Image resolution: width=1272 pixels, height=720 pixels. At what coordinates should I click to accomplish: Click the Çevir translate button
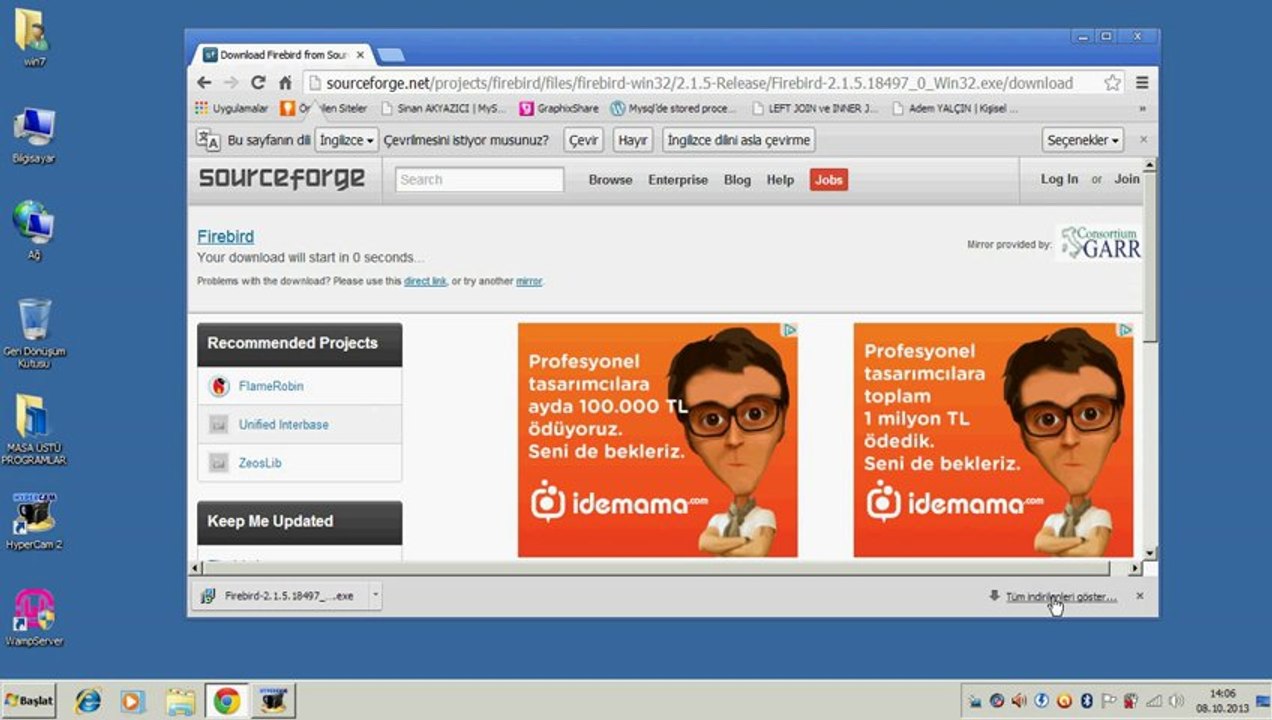pos(584,140)
